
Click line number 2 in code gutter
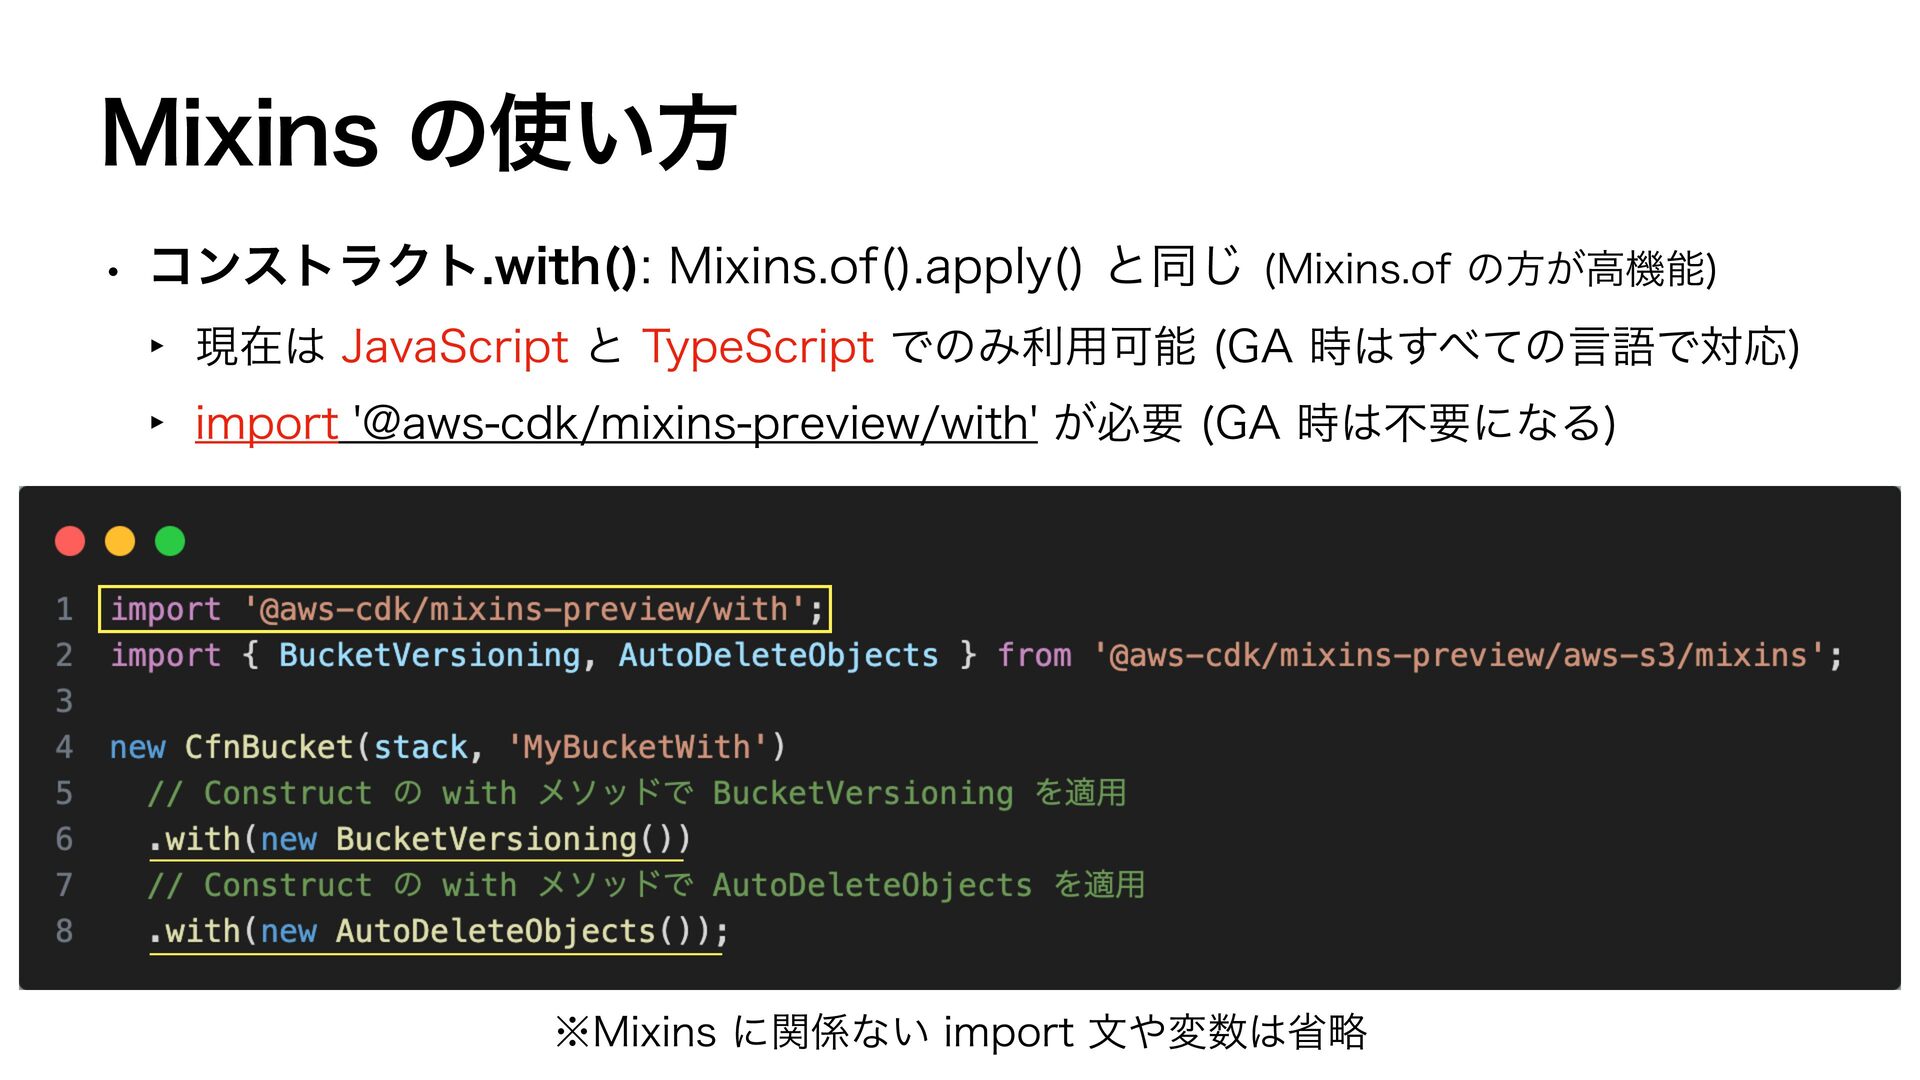pos(64,655)
